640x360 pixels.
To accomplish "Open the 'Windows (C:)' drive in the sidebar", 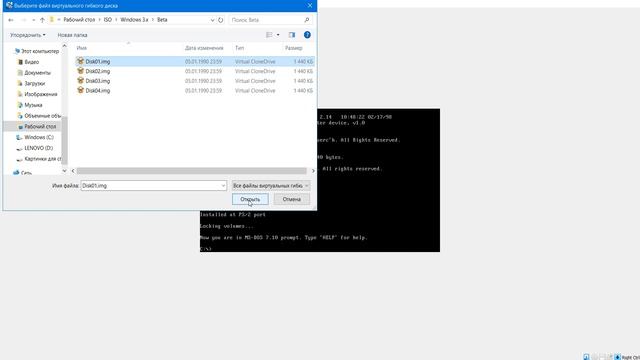I will pos(39,137).
